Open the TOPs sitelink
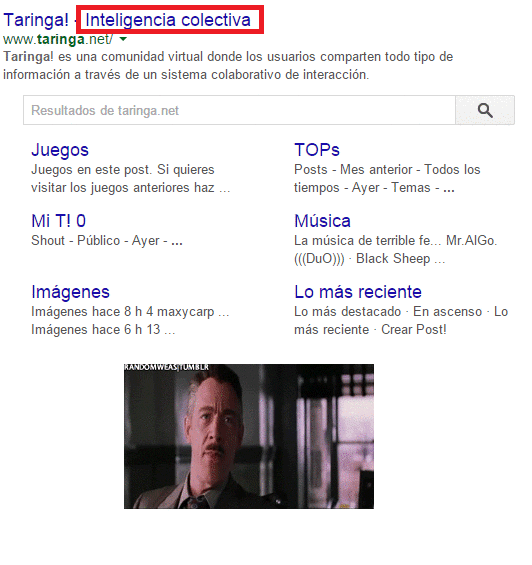532x565 pixels. coord(317,150)
